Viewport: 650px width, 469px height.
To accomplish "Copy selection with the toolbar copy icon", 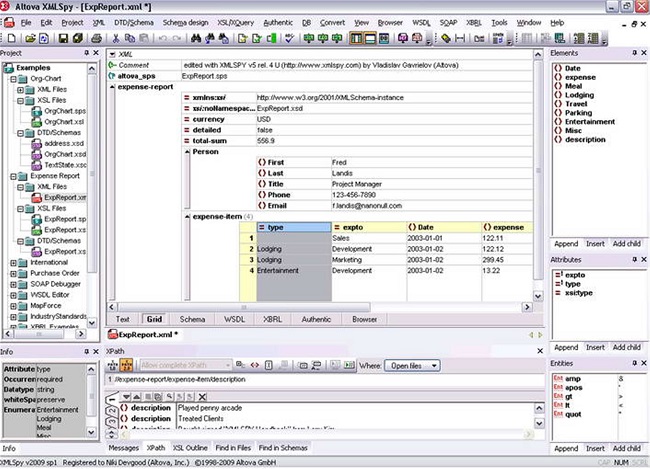I will click(130, 39).
